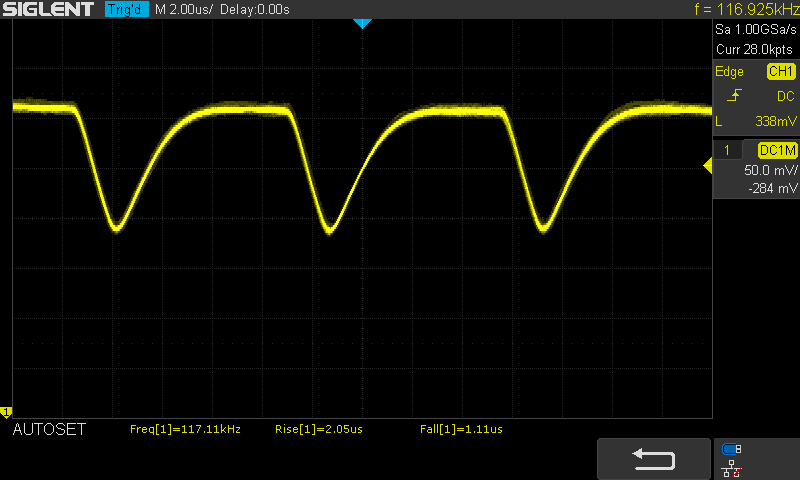
Task: Click the M 2.00us/ timebase readout
Action: pos(184,9)
